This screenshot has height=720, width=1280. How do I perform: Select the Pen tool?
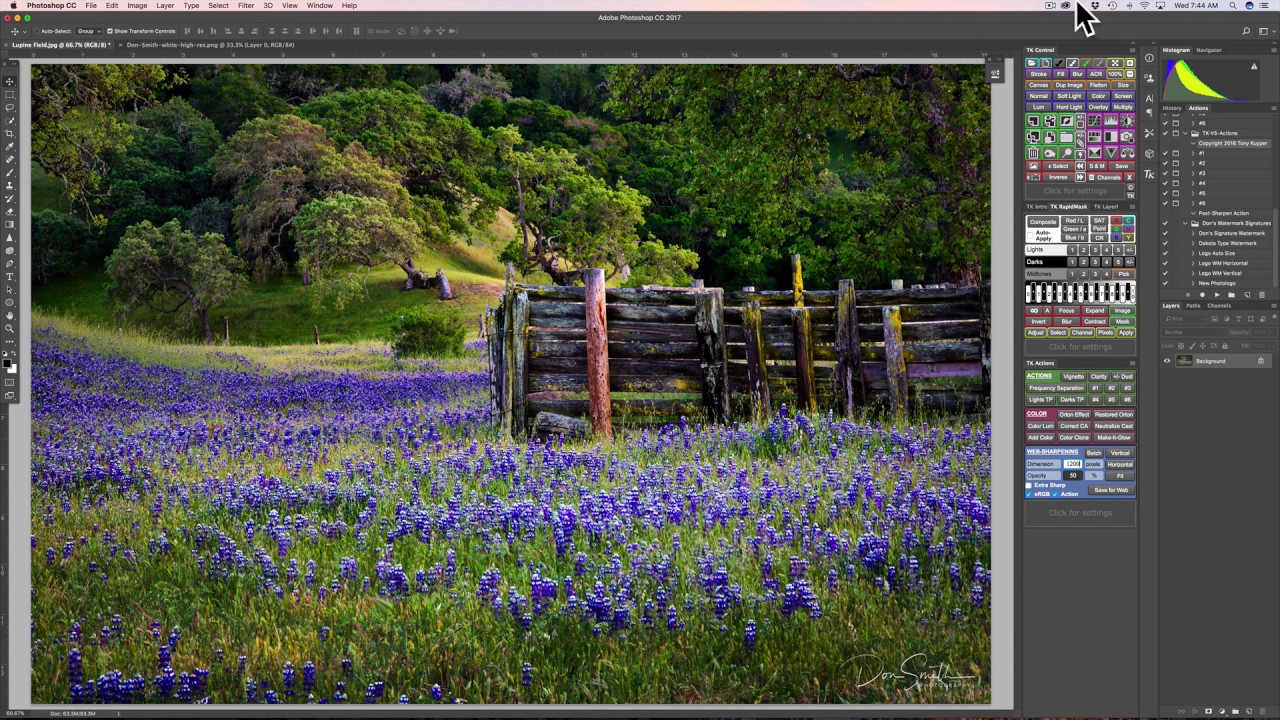(x=10, y=263)
